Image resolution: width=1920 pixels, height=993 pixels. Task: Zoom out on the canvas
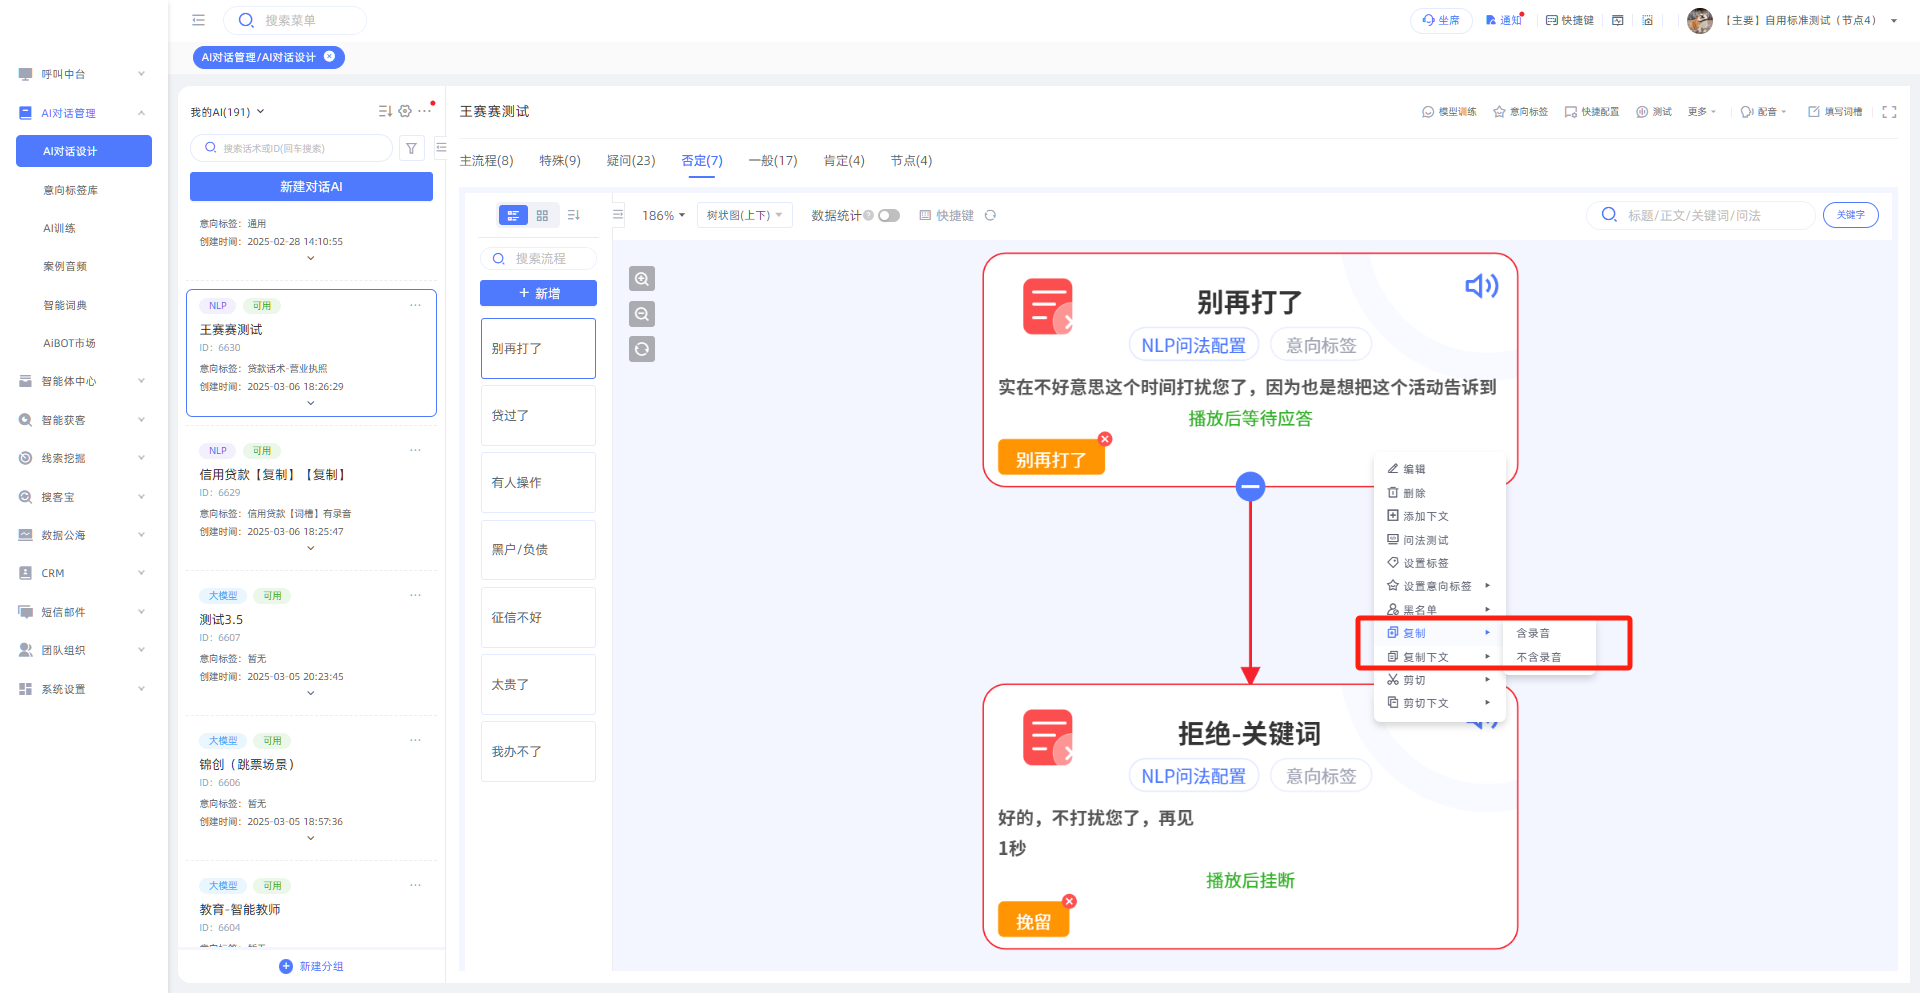point(642,314)
